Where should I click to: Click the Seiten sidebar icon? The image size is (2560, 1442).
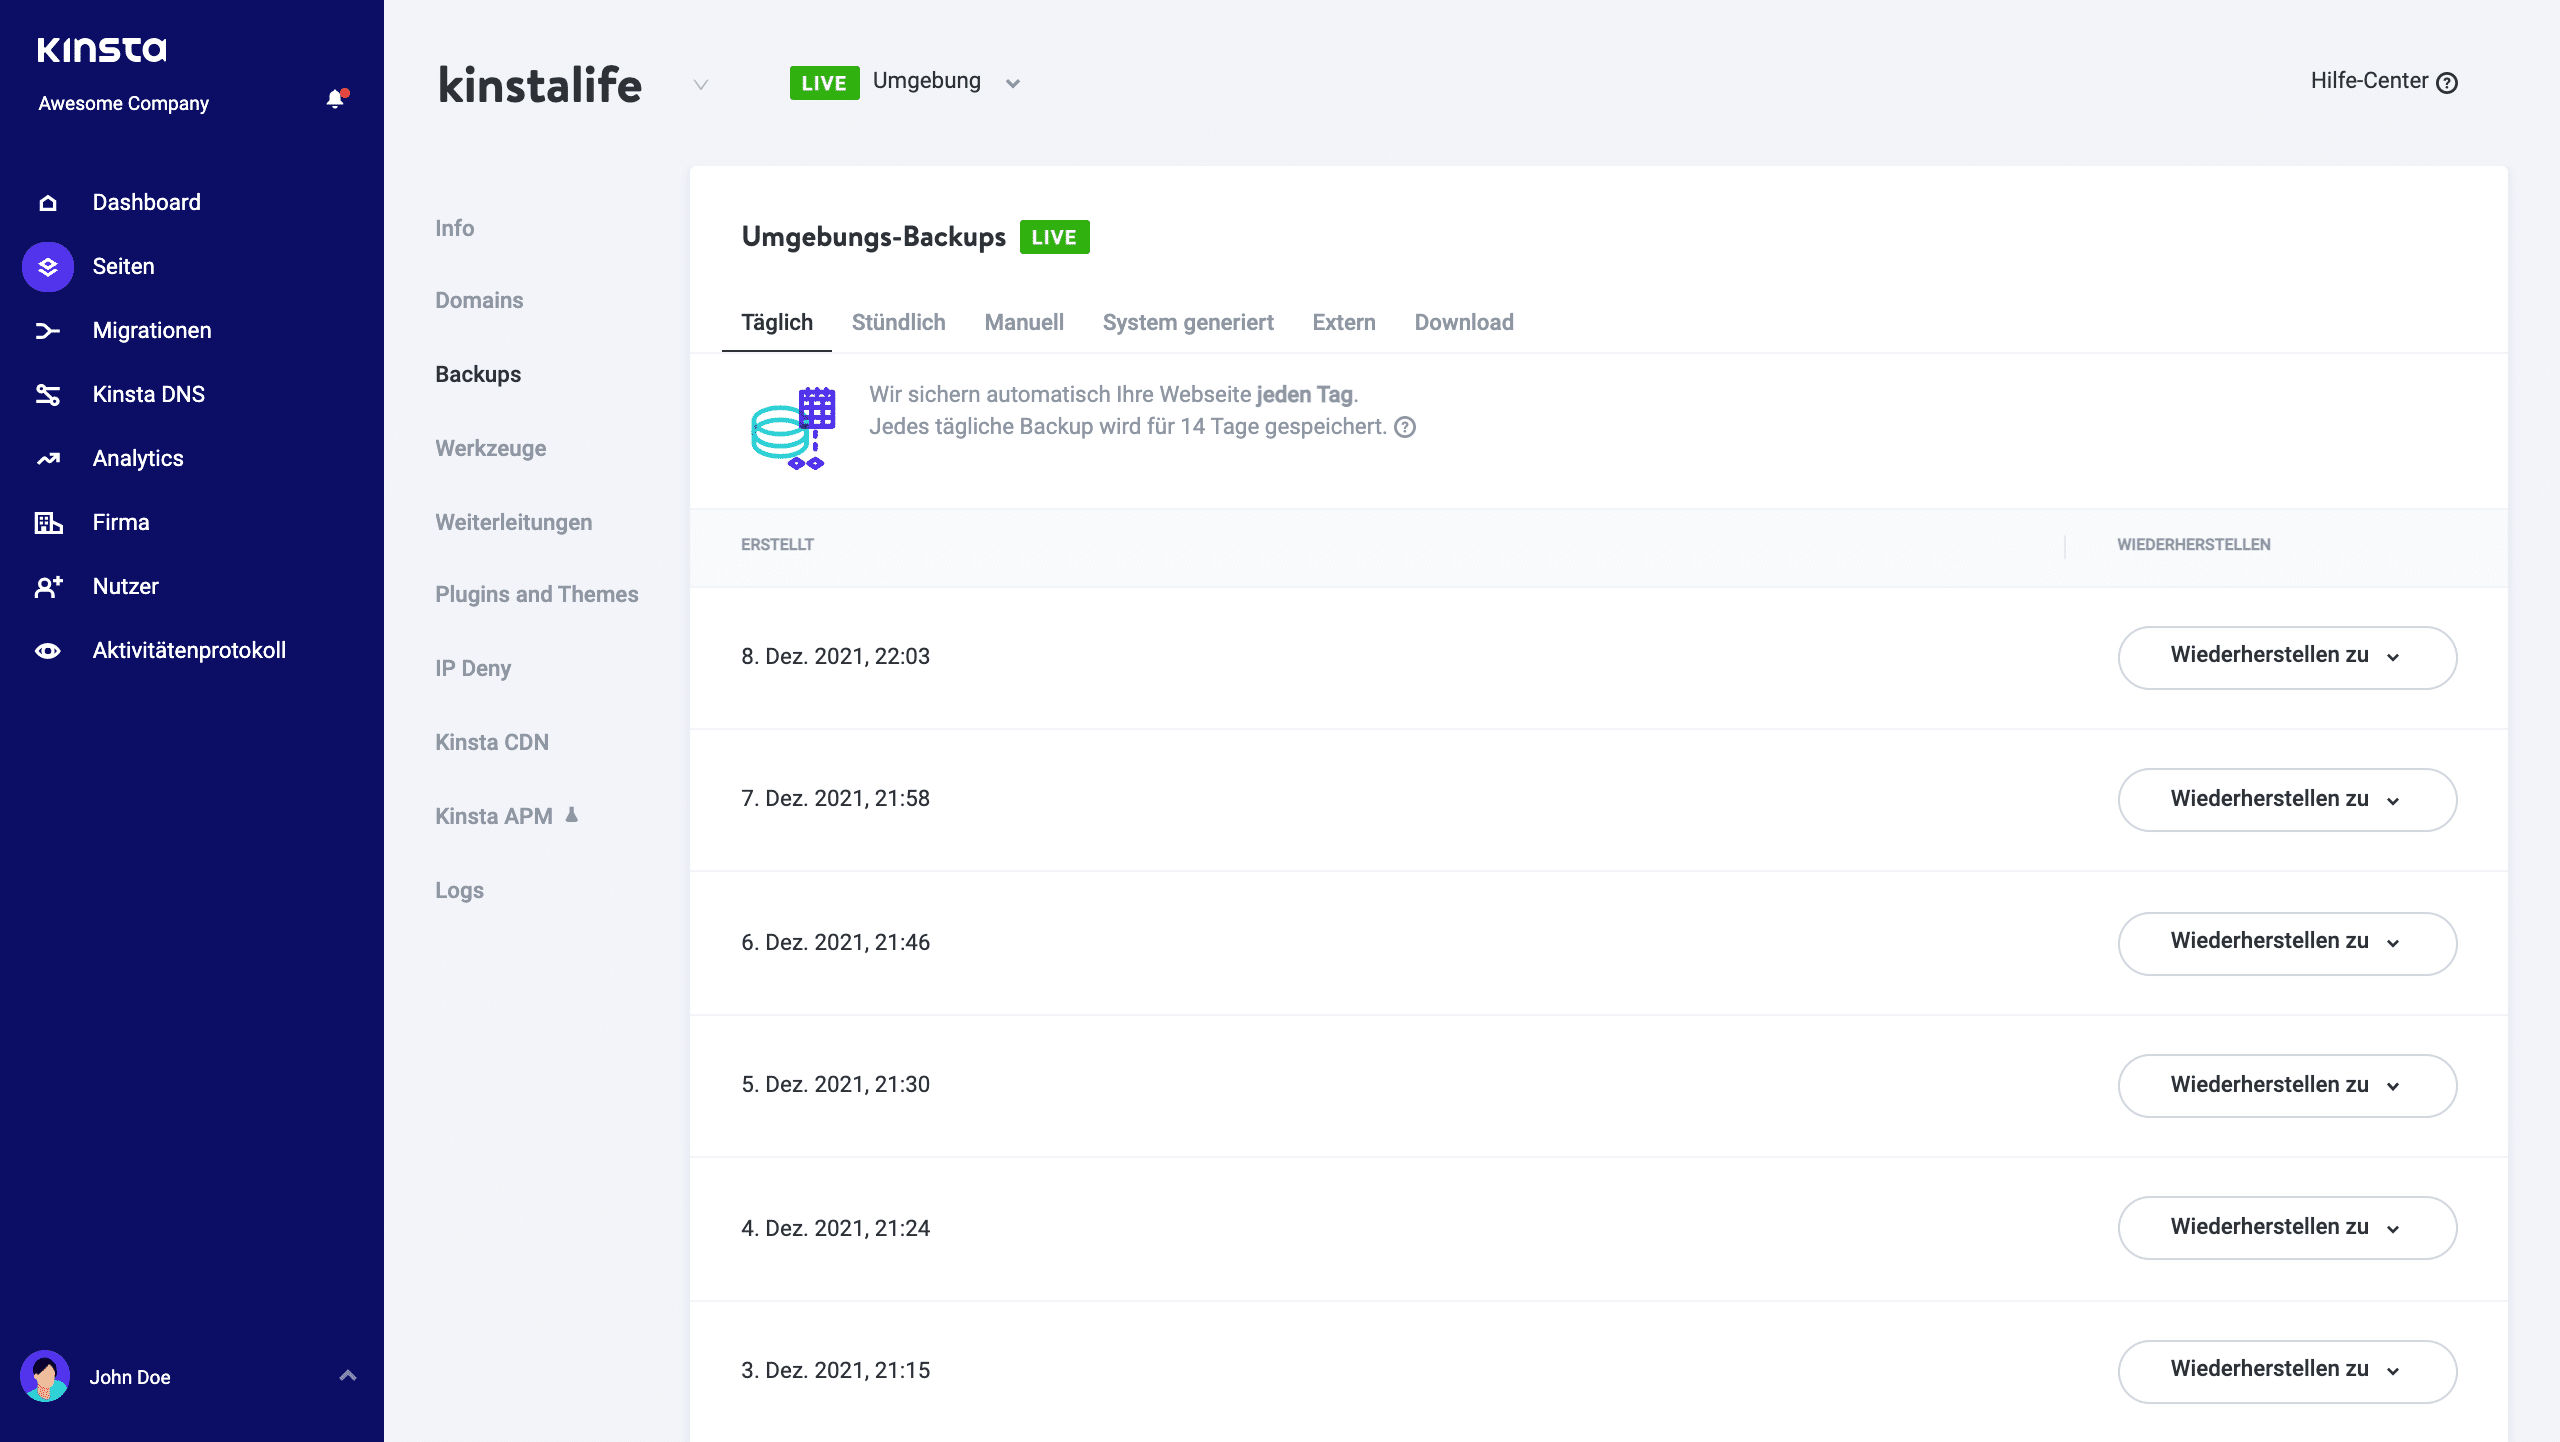tap(47, 266)
